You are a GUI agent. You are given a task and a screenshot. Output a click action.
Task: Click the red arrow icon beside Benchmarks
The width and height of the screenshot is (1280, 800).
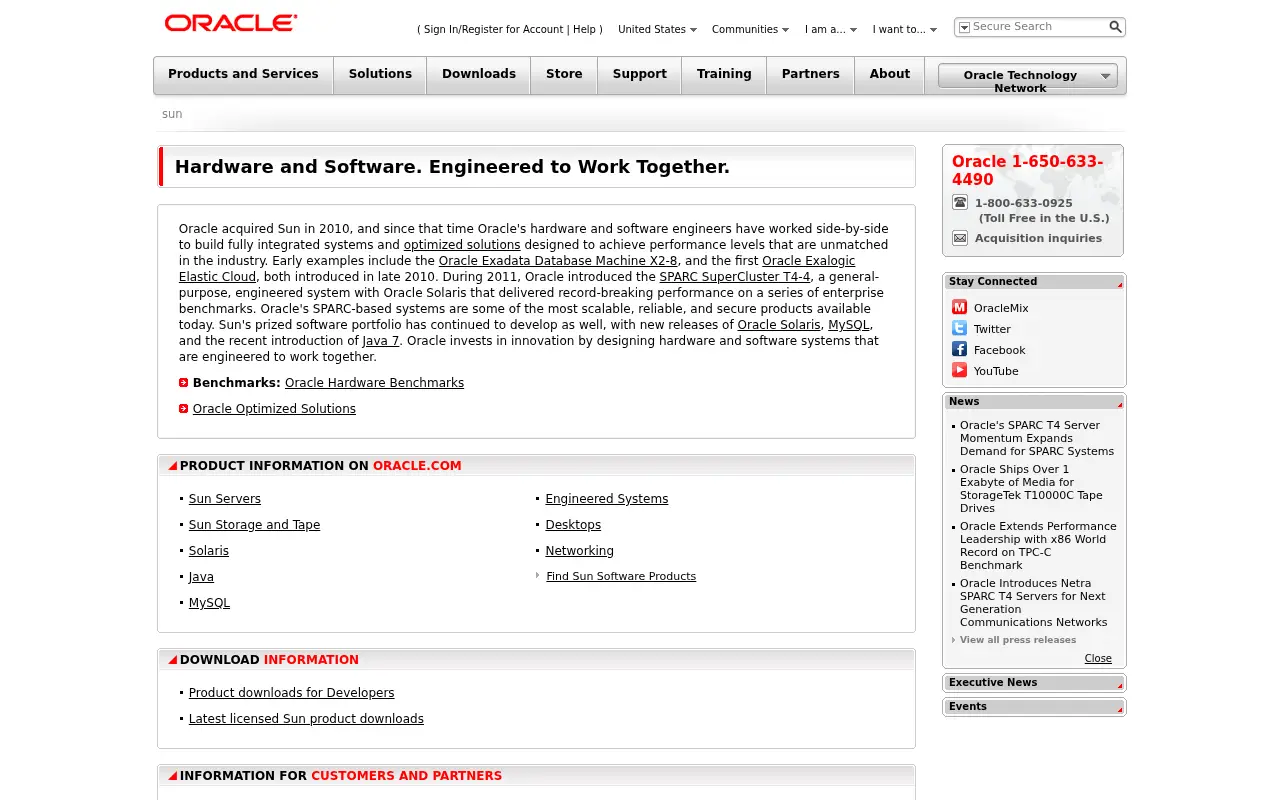pos(183,383)
